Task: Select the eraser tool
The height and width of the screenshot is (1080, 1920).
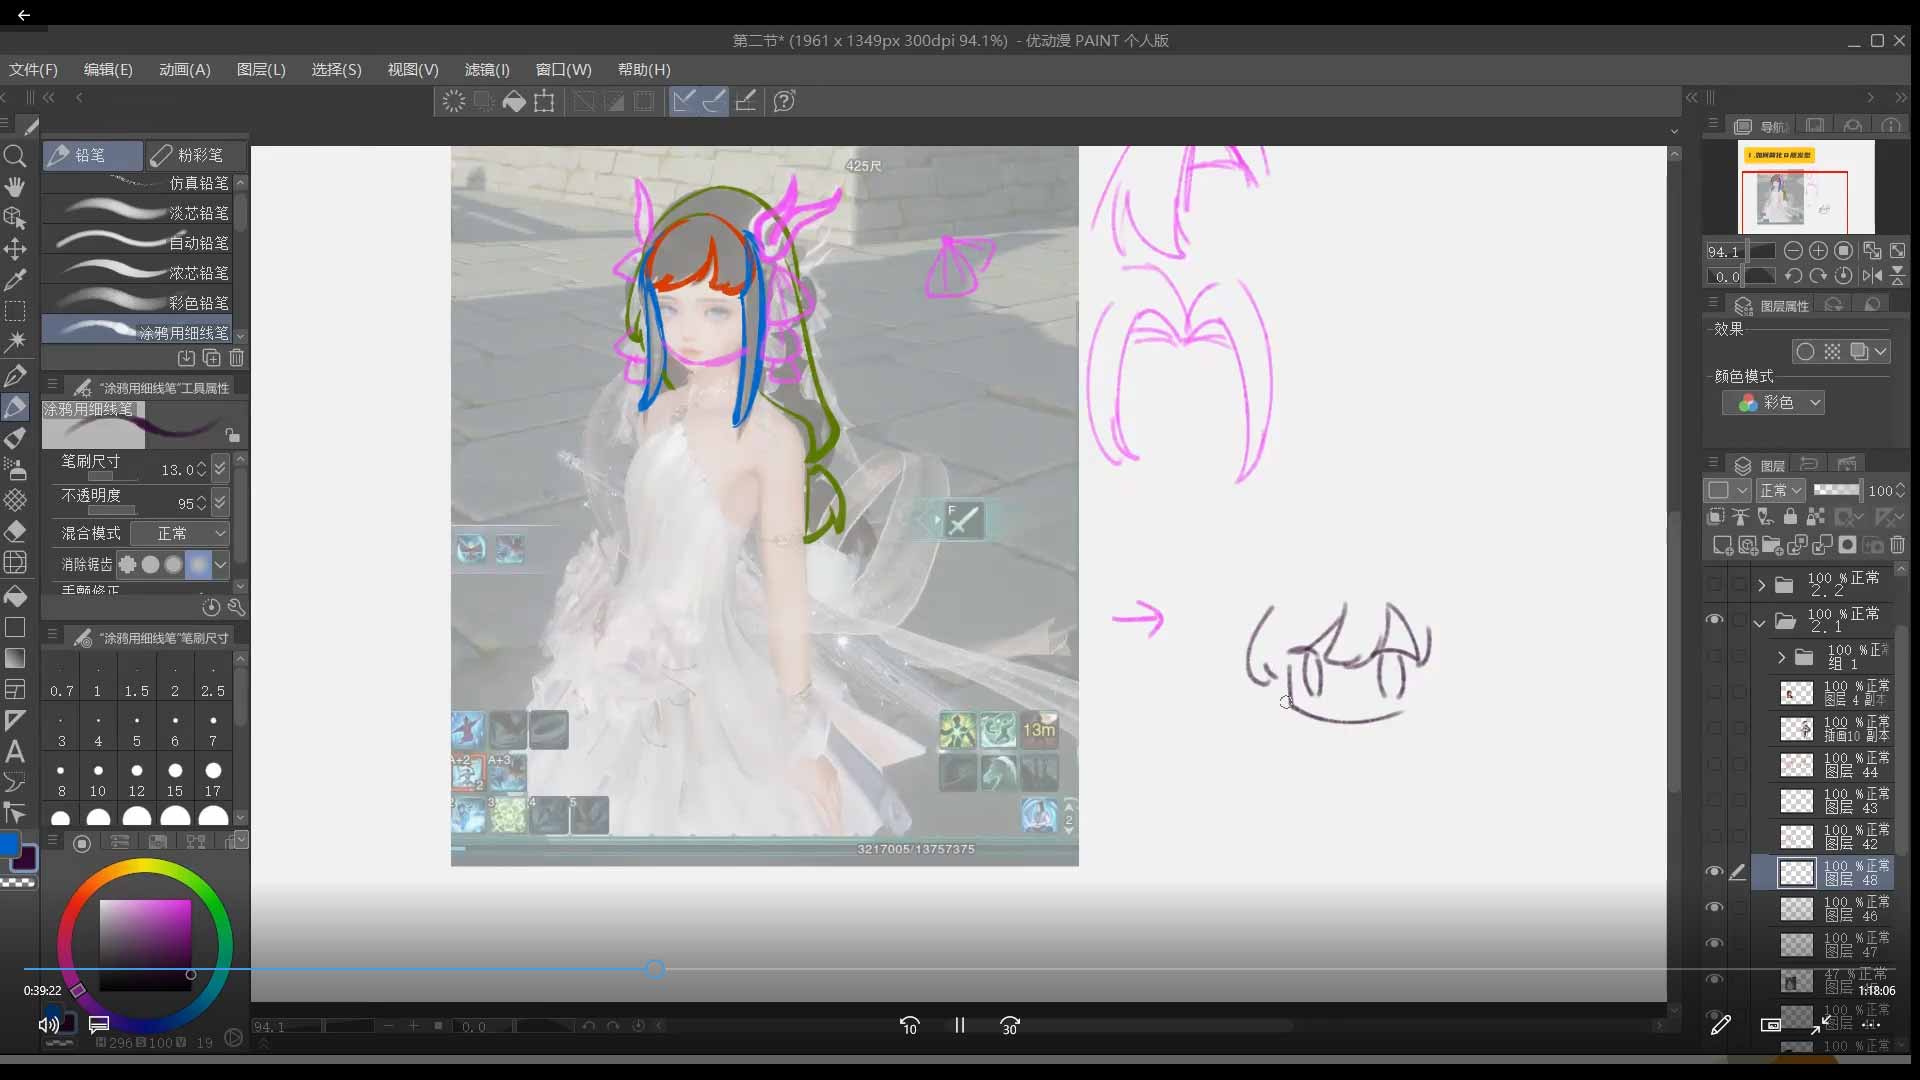Action: tap(15, 531)
